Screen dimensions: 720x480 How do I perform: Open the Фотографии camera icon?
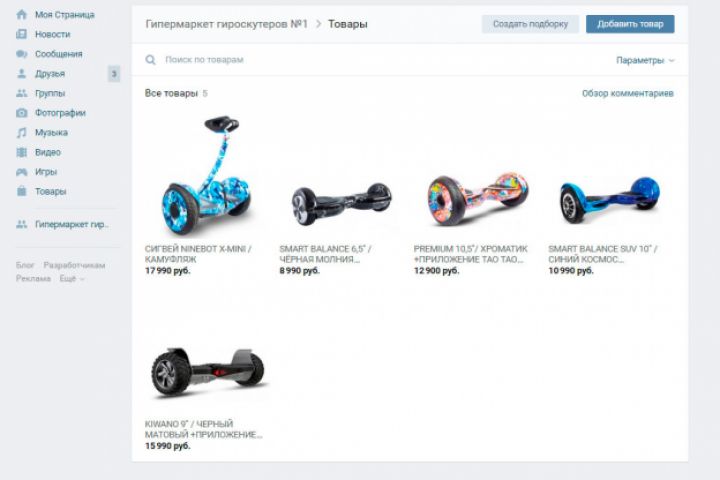pos(22,113)
